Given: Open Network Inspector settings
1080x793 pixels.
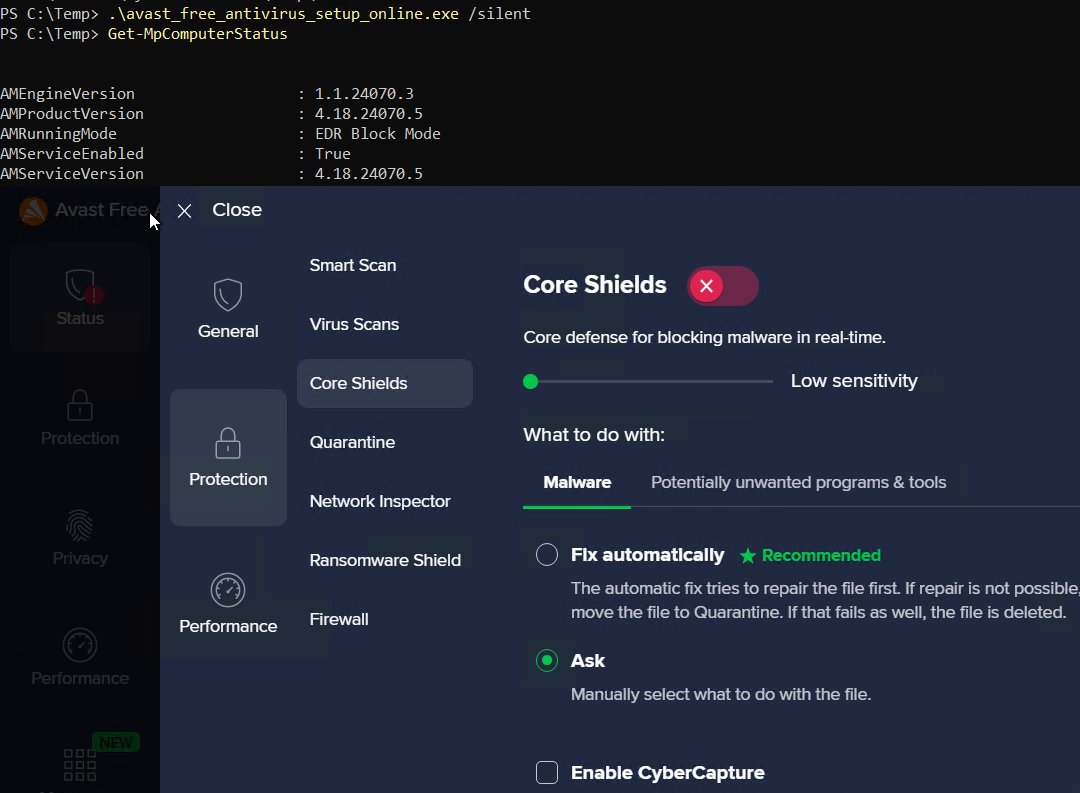Looking at the screenshot, I should pyautogui.click(x=380, y=501).
